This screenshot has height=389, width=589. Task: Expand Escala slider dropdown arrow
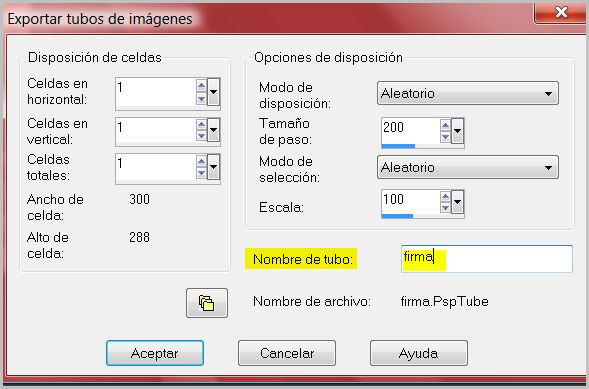coord(457,202)
